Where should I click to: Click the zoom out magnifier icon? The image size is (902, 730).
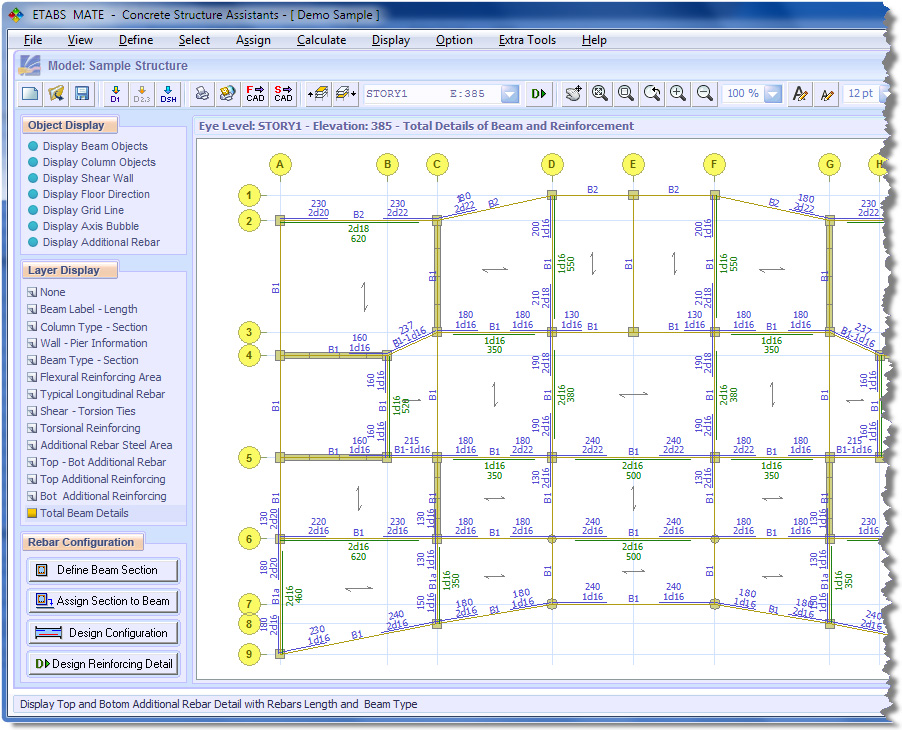tap(704, 94)
